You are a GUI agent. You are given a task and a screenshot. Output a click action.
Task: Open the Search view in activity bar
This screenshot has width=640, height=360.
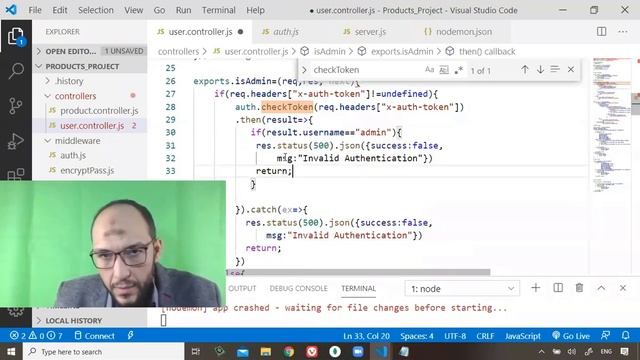tap(16, 71)
